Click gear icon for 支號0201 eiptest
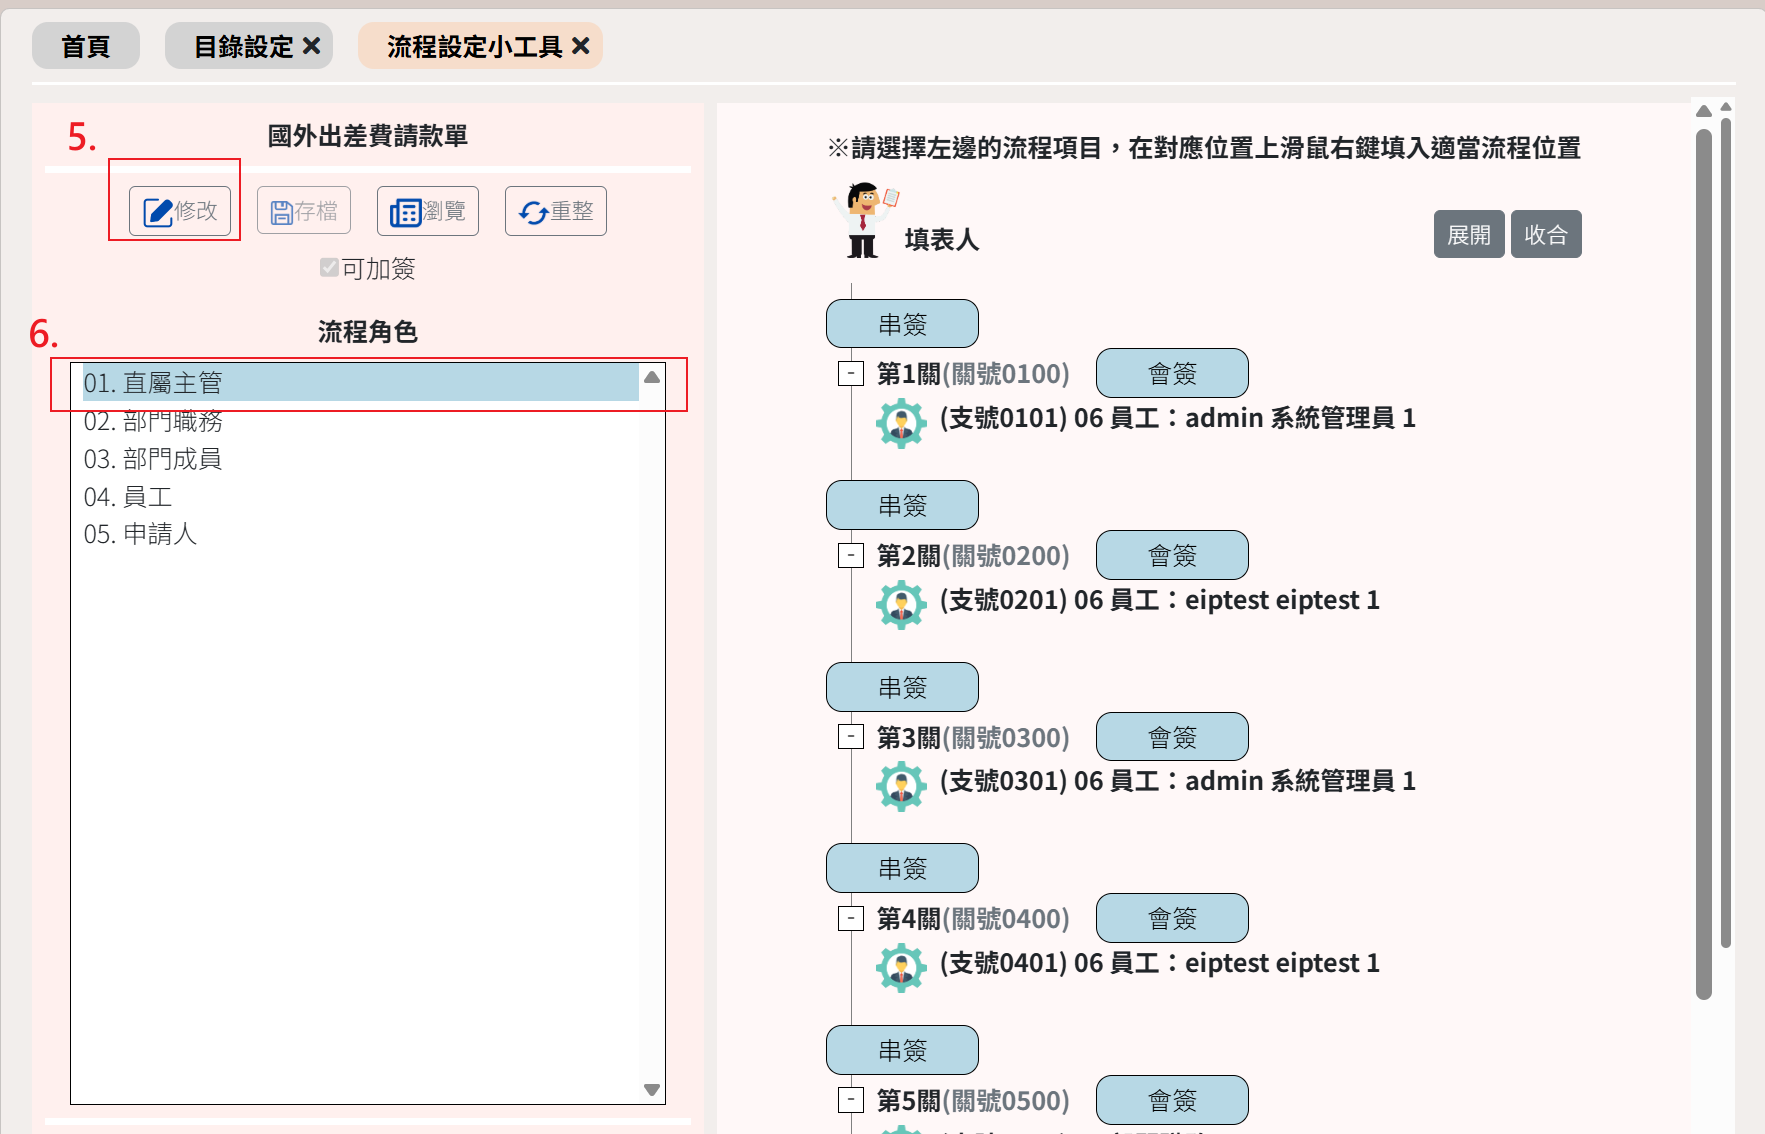 click(901, 605)
